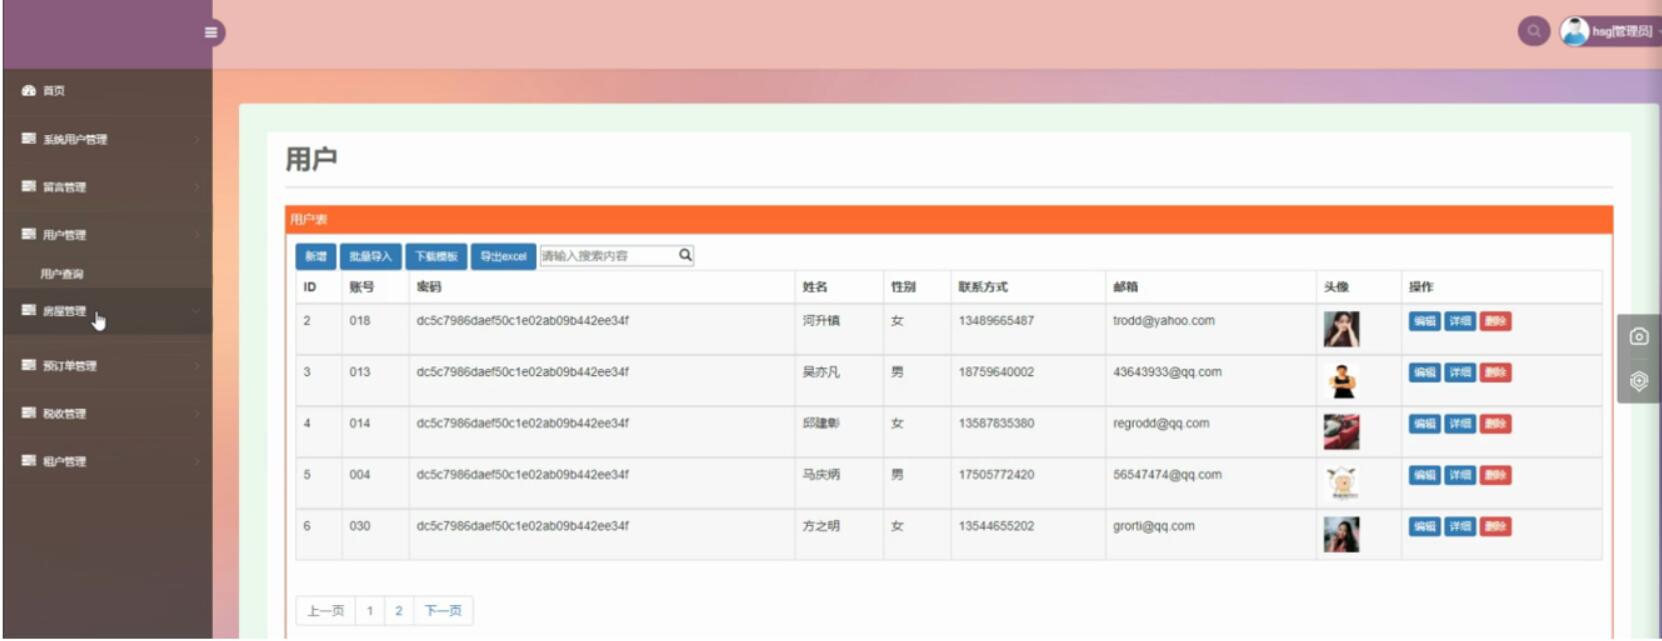This screenshot has width=1662, height=641.
Task: View details for account 014
Action: point(1460,424)
